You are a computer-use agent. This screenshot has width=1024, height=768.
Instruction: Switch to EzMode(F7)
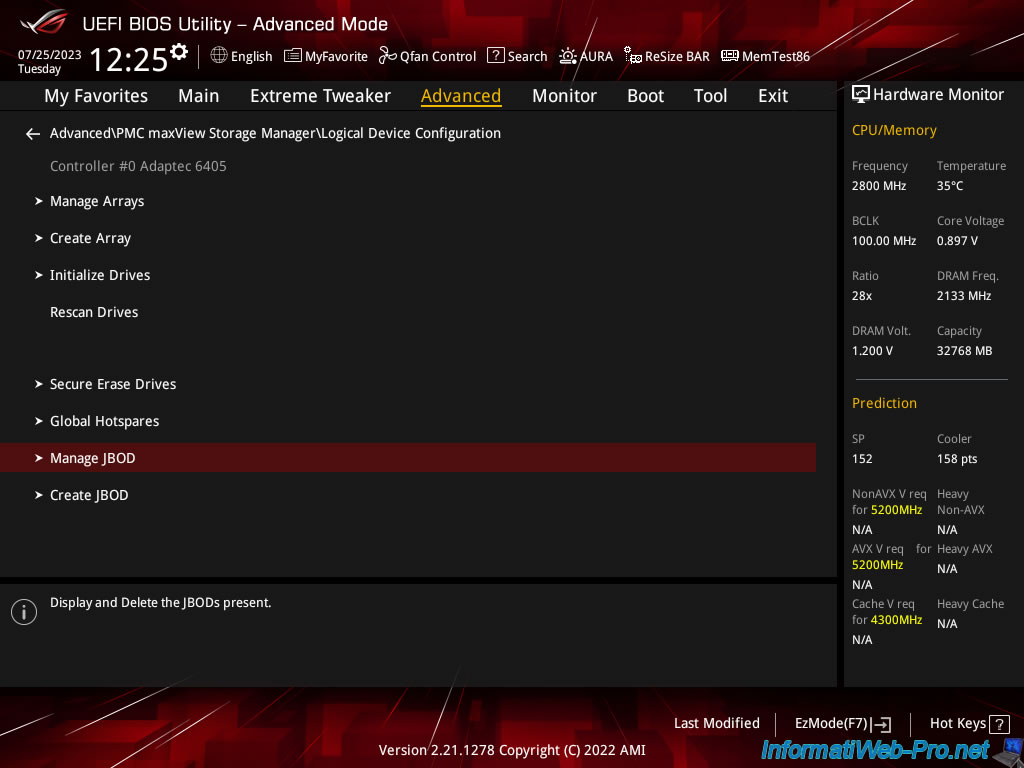842,724
